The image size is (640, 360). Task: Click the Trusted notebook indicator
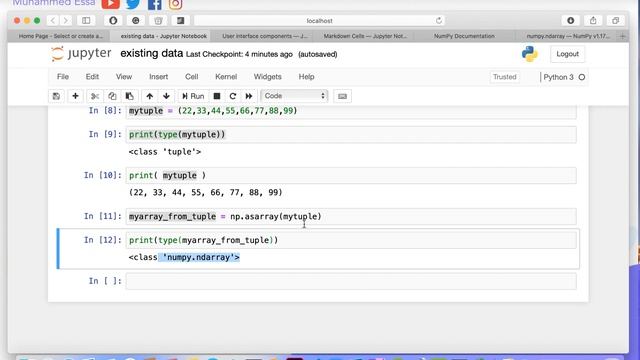pos(504,77)
